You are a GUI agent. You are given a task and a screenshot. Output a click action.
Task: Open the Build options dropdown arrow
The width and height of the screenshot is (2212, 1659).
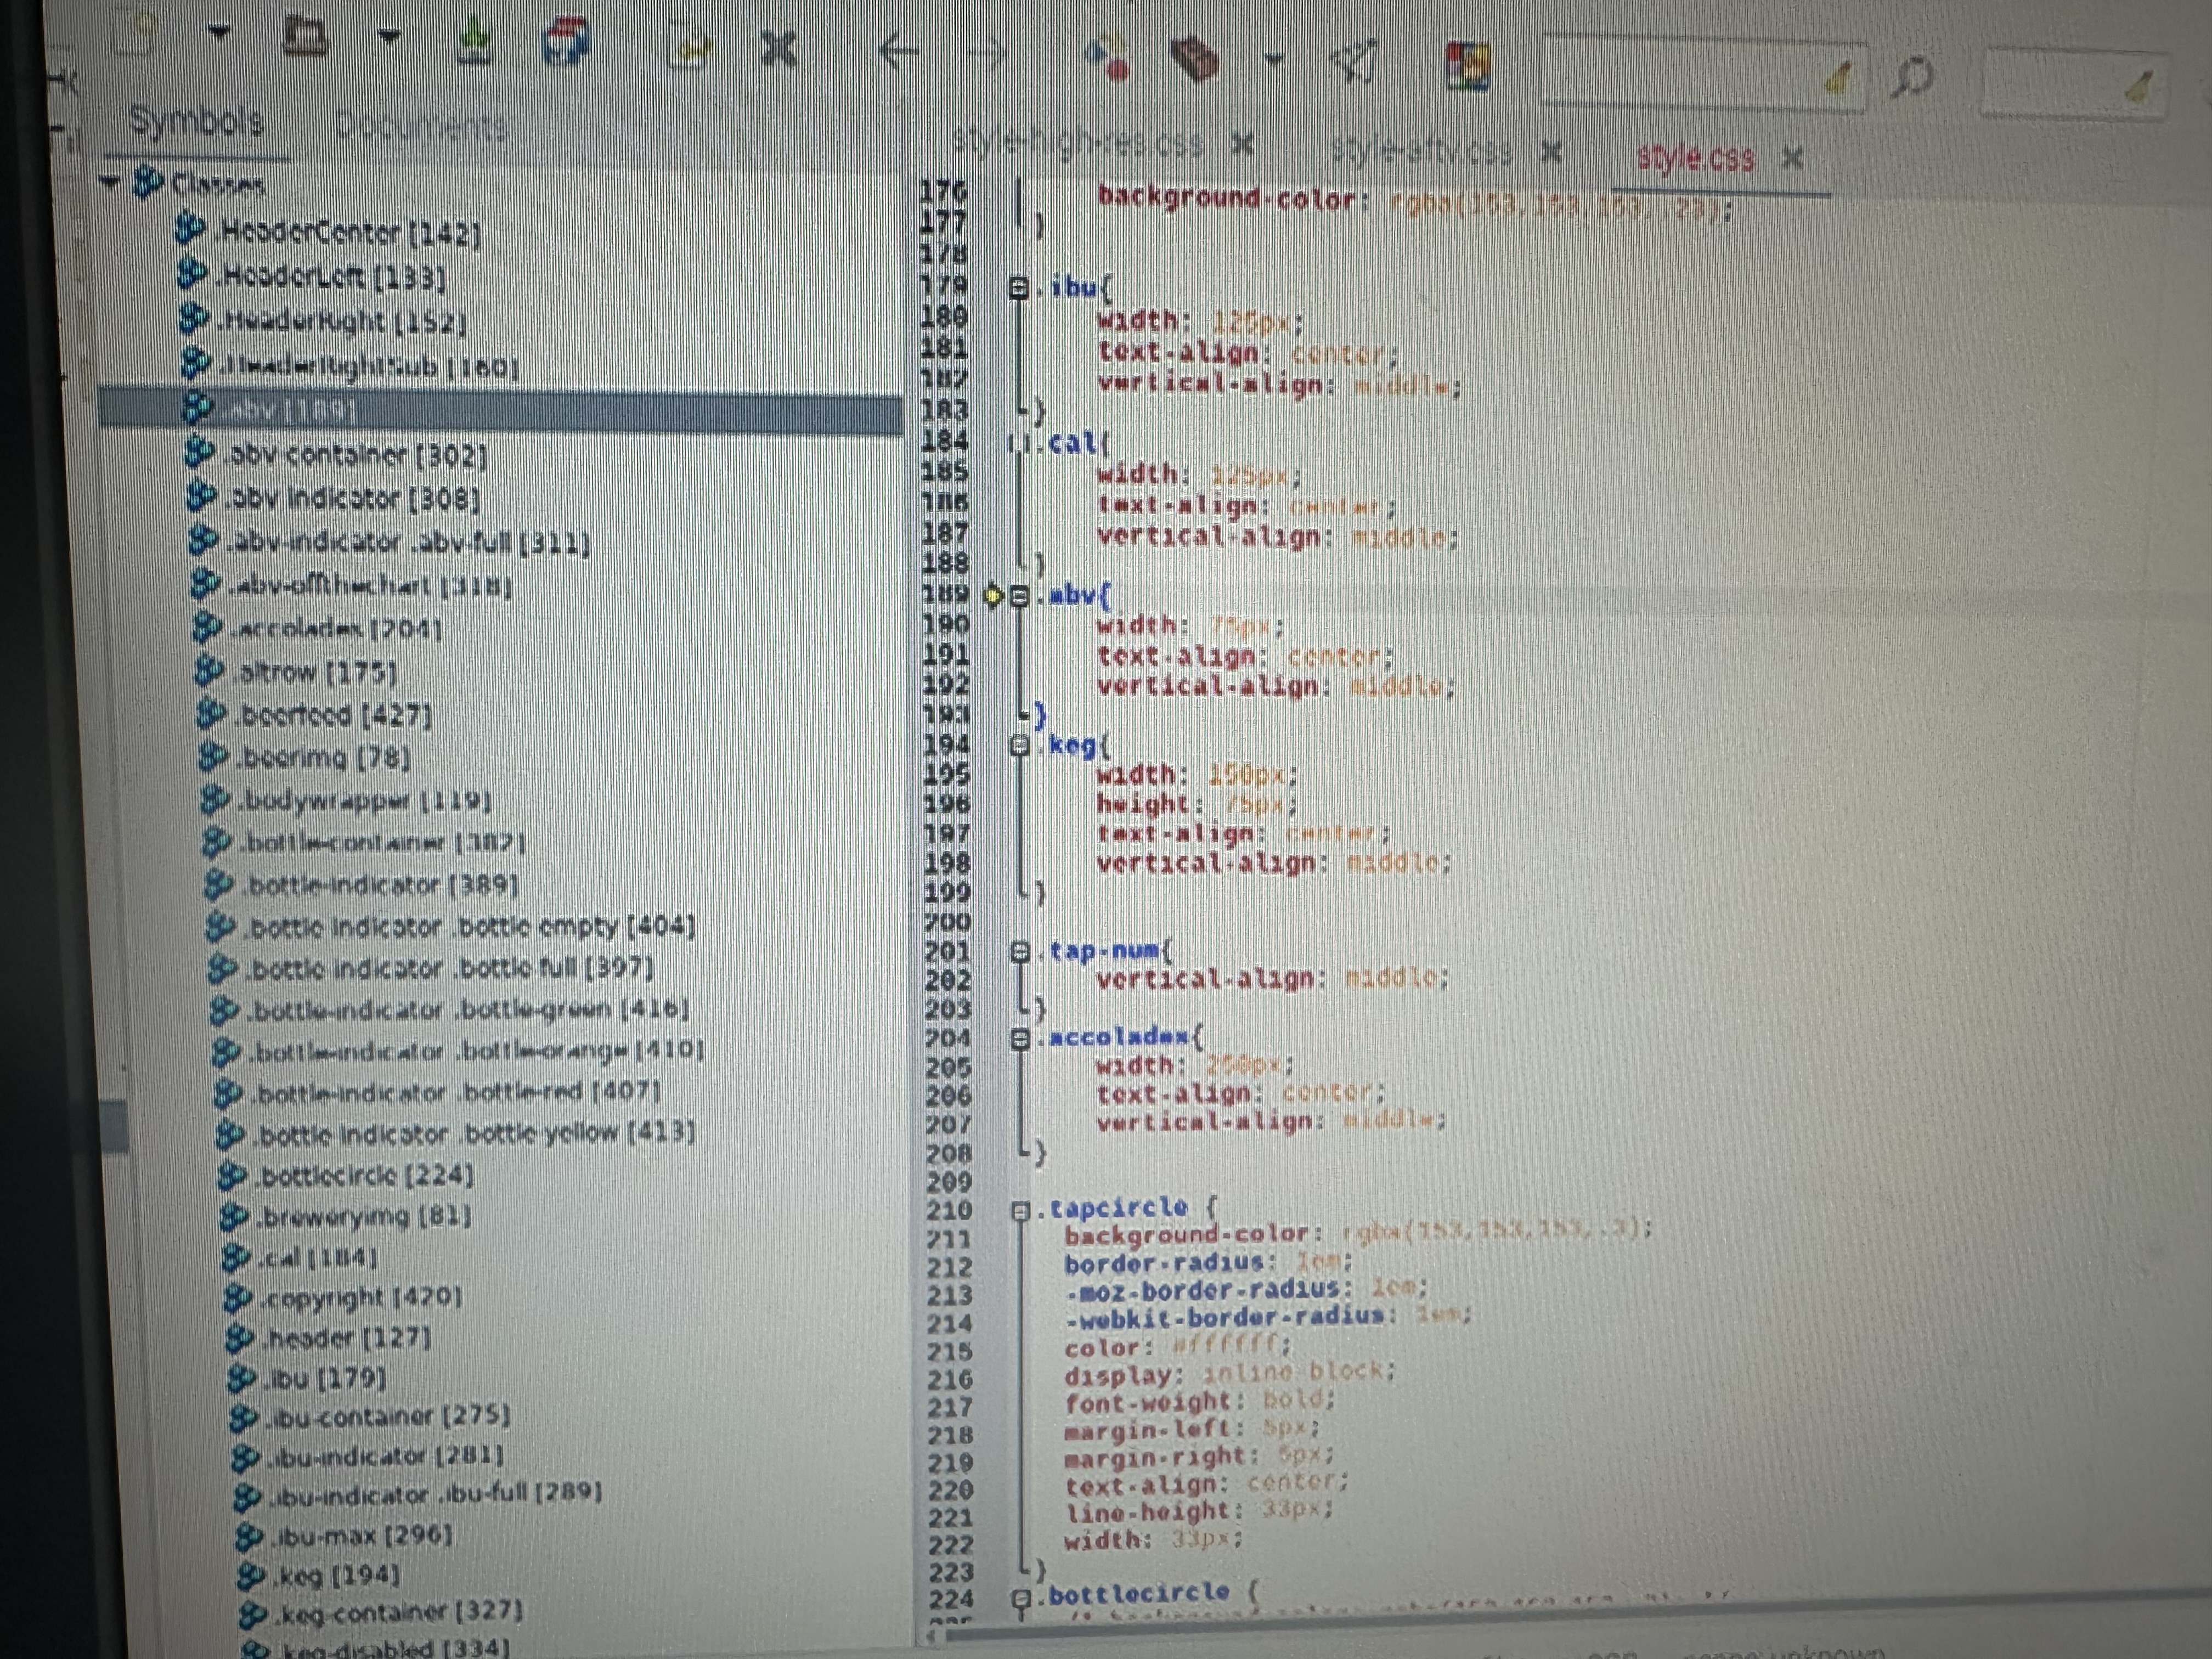click(x=1273, y=59)
